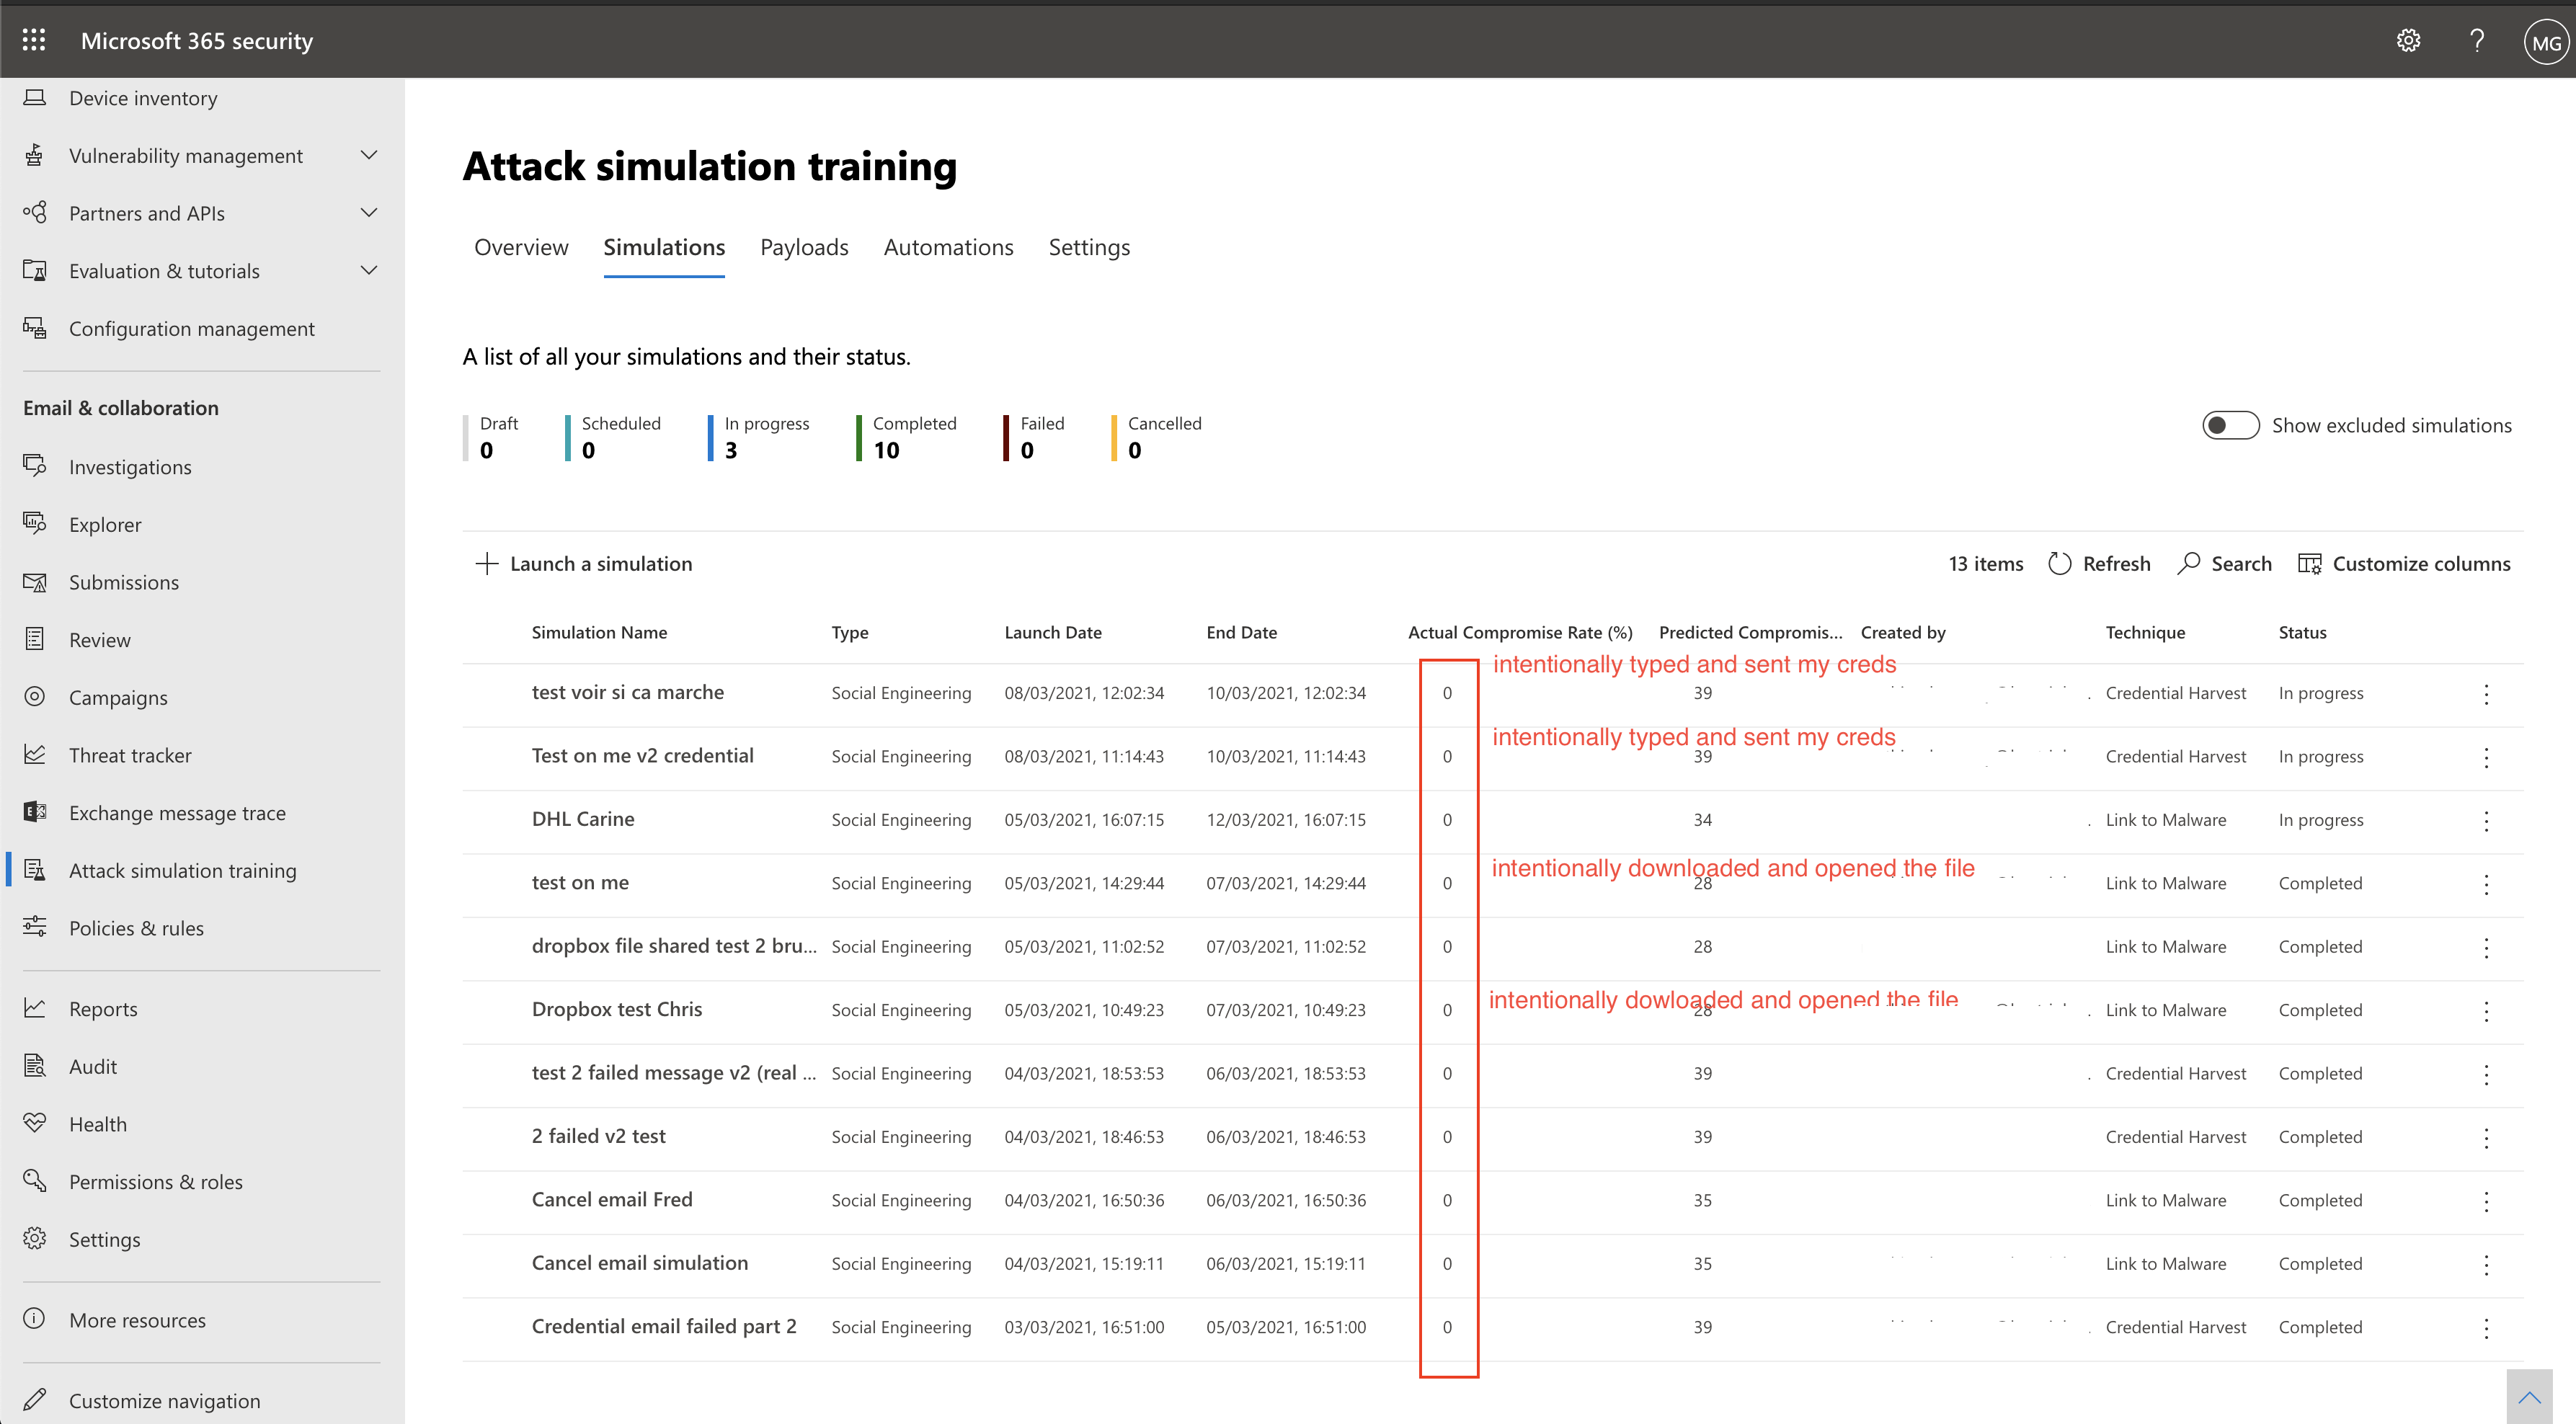Click the Policies & rules sliders icon

(x=35, y=928)
